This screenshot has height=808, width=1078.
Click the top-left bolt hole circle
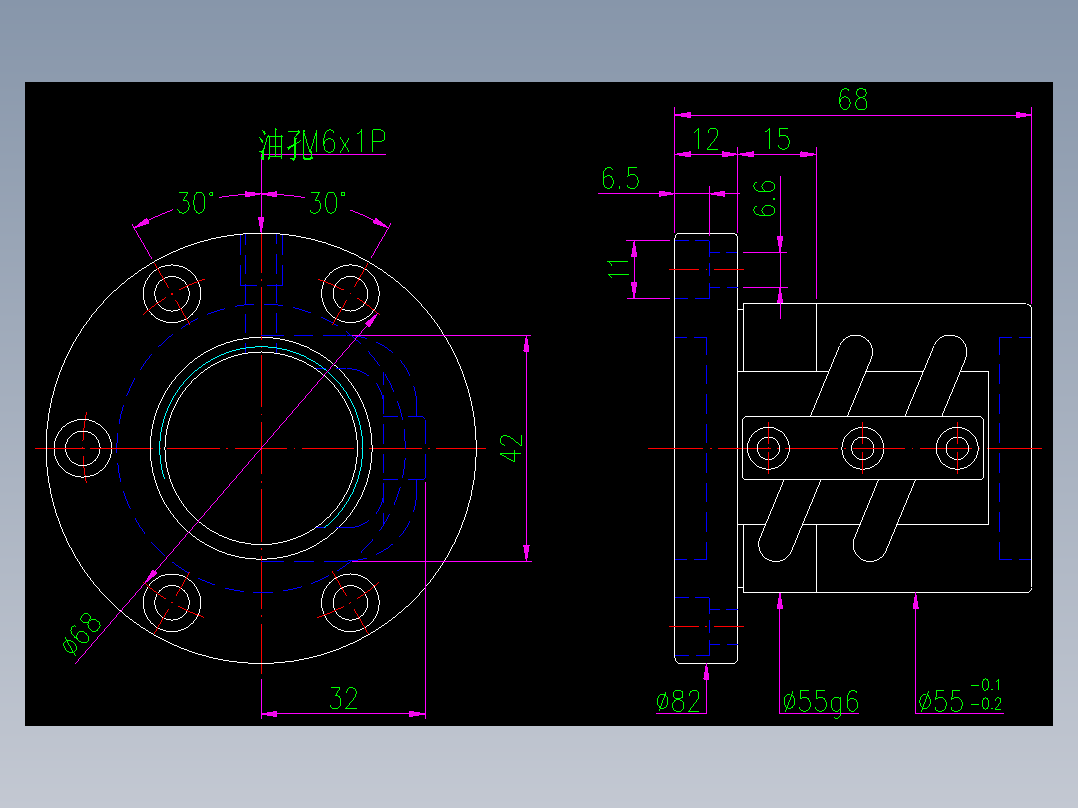point(172,292)
